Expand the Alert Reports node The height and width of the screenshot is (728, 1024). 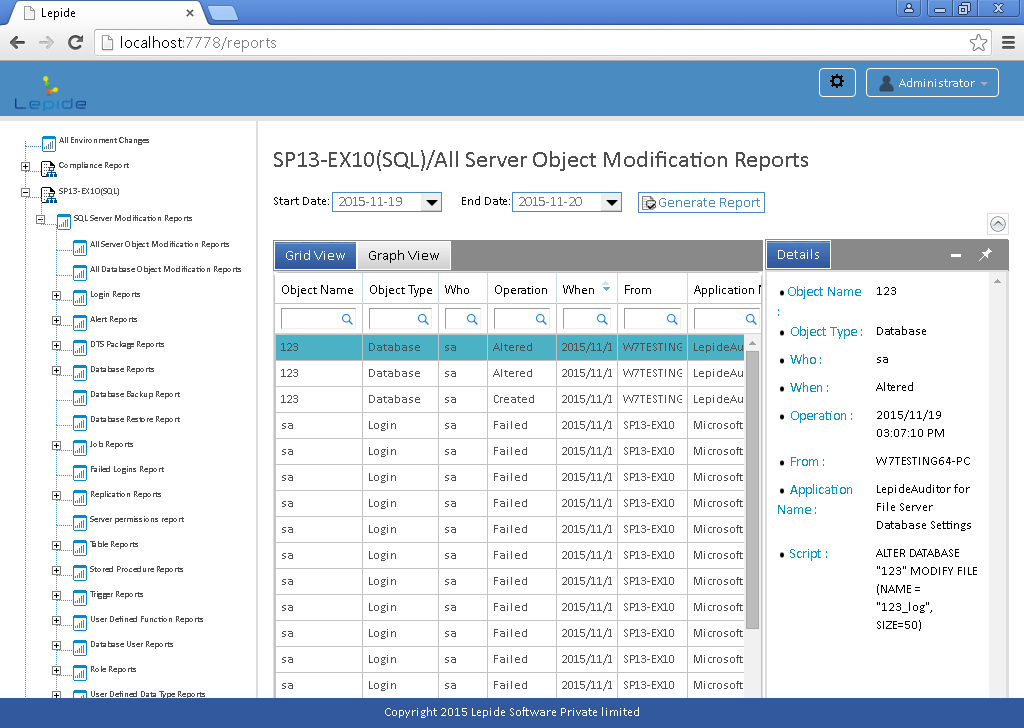click(56, 321)
